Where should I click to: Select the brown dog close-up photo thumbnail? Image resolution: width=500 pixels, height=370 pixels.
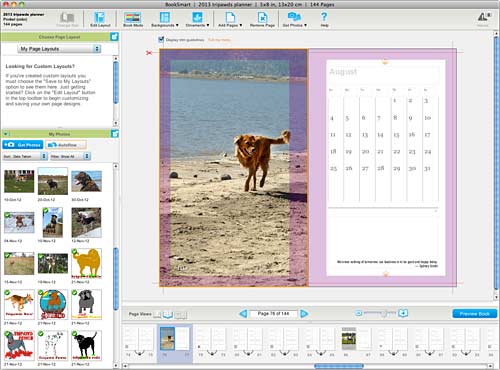86,181
